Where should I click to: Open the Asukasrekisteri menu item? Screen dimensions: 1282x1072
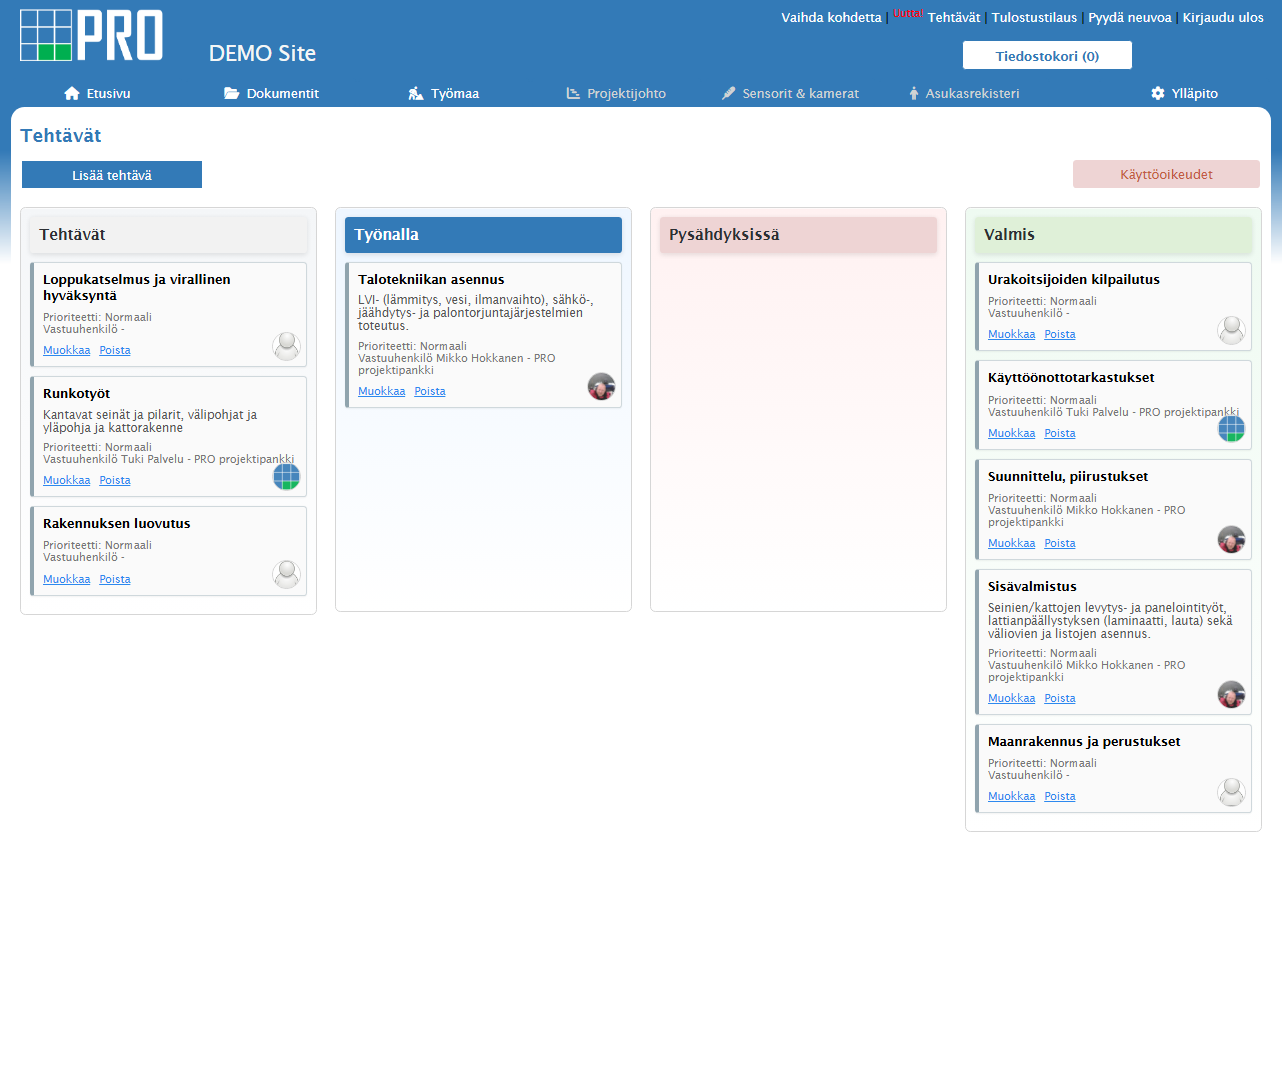pos(964,93)
